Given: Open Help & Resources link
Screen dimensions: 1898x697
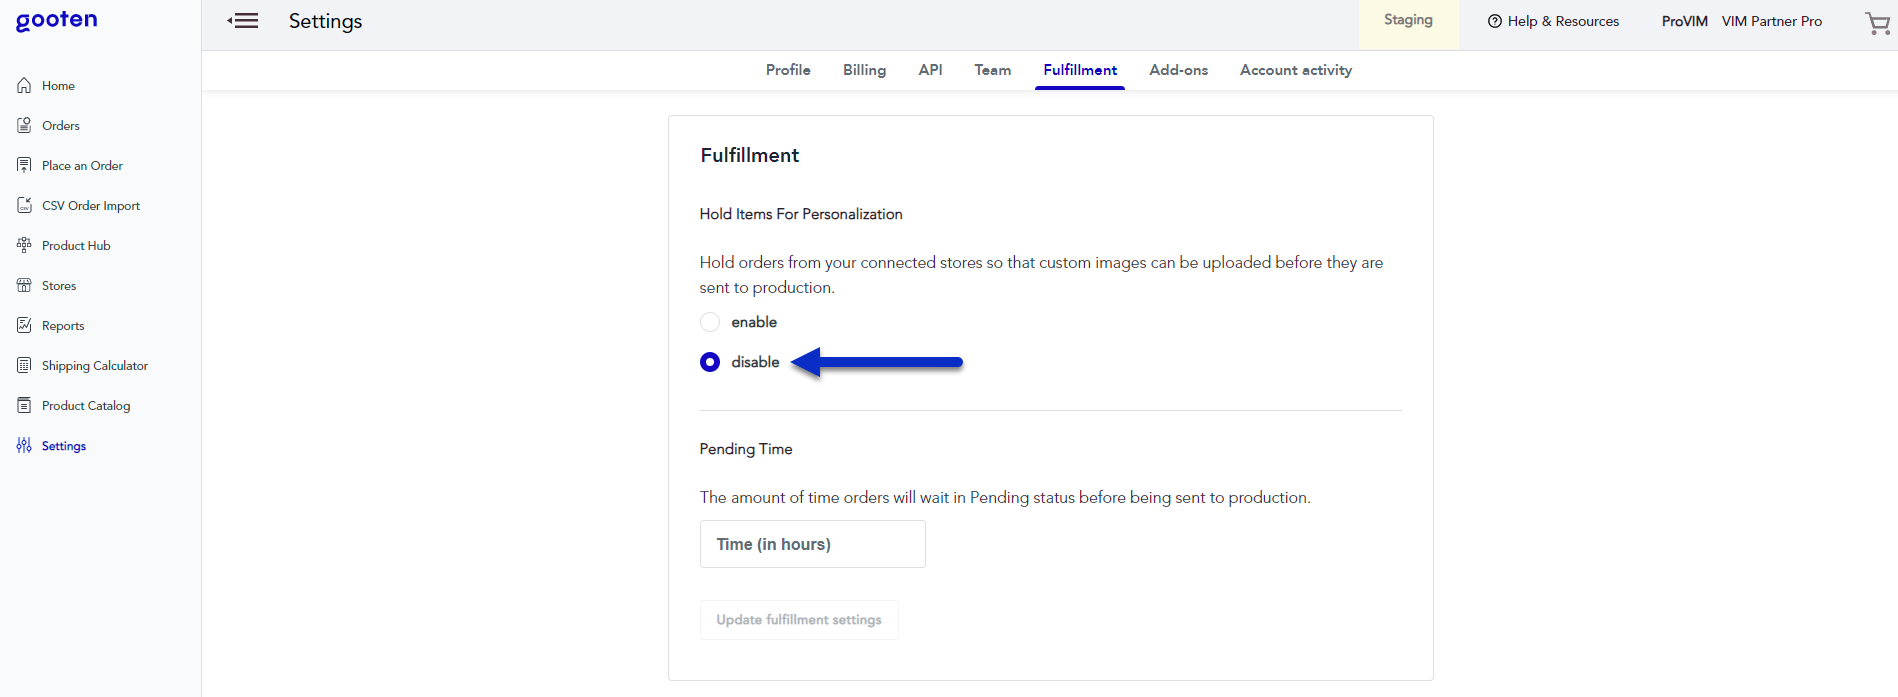Looking at the screenshot, I should click(1553, 21).
